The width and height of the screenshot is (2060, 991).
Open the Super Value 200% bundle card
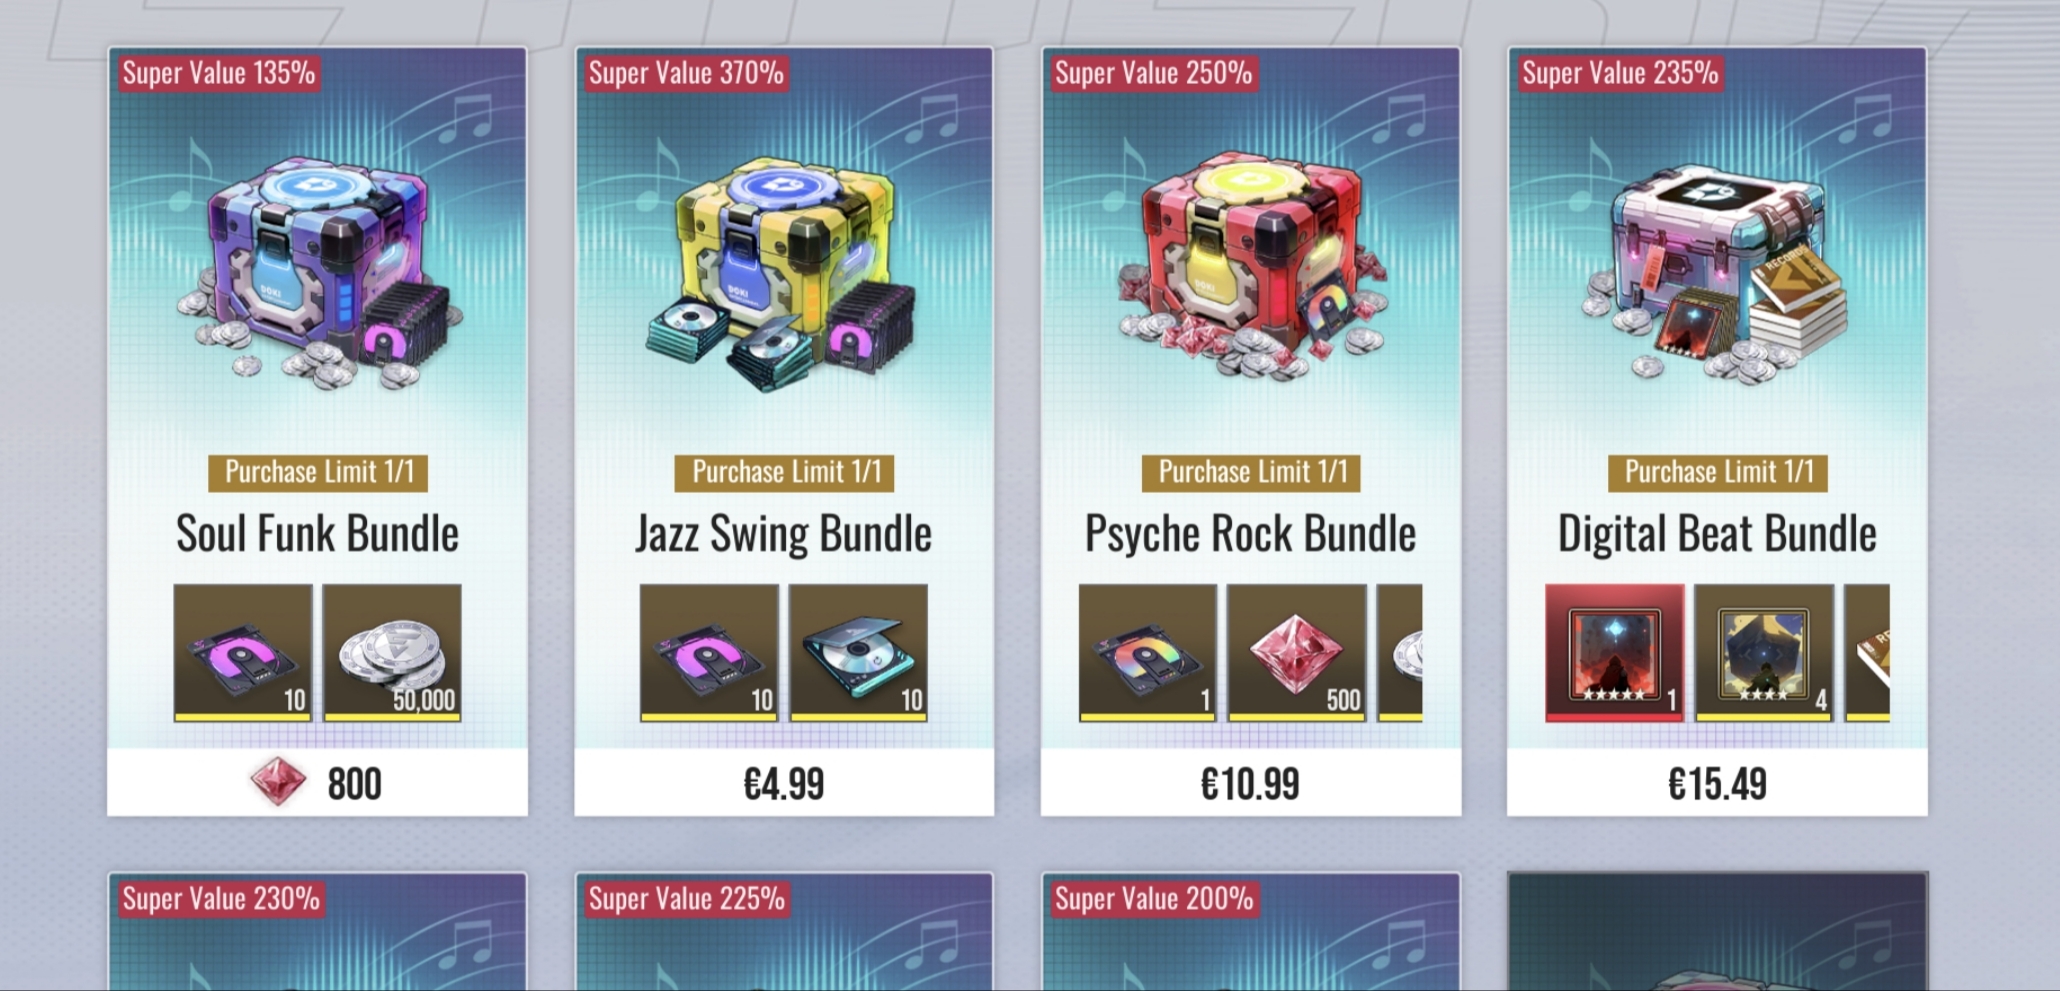point(1251,932)
